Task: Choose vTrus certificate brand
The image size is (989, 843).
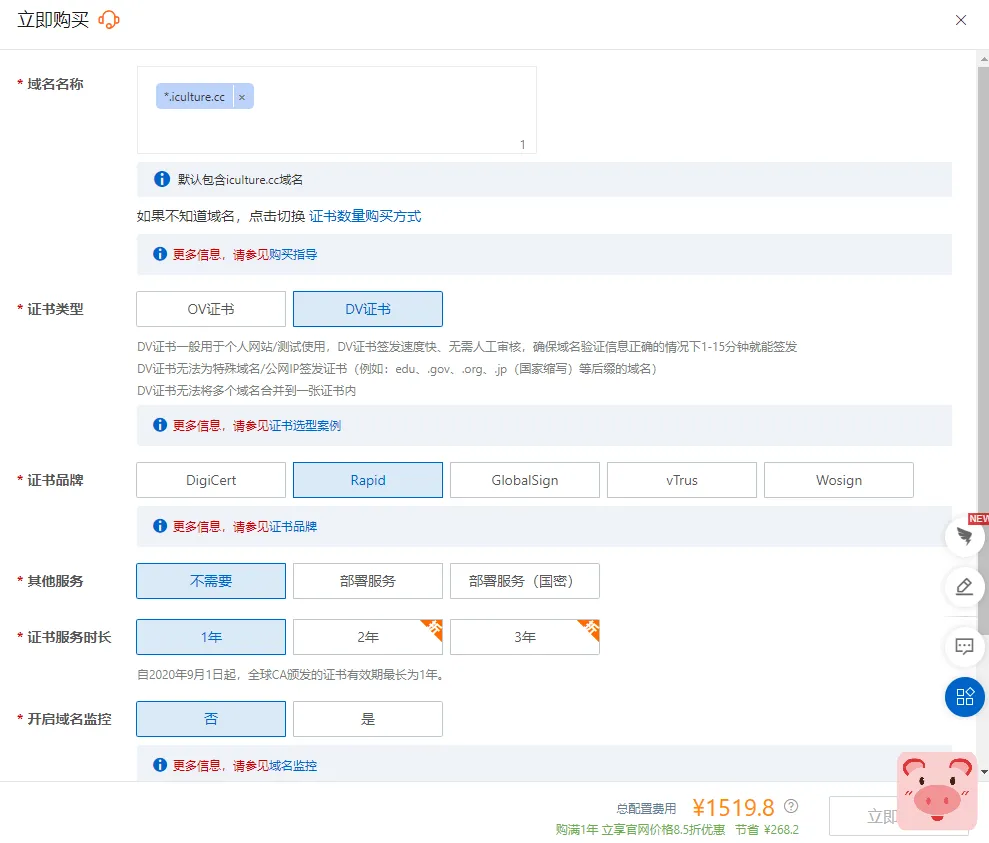Action: pos(682,480)
